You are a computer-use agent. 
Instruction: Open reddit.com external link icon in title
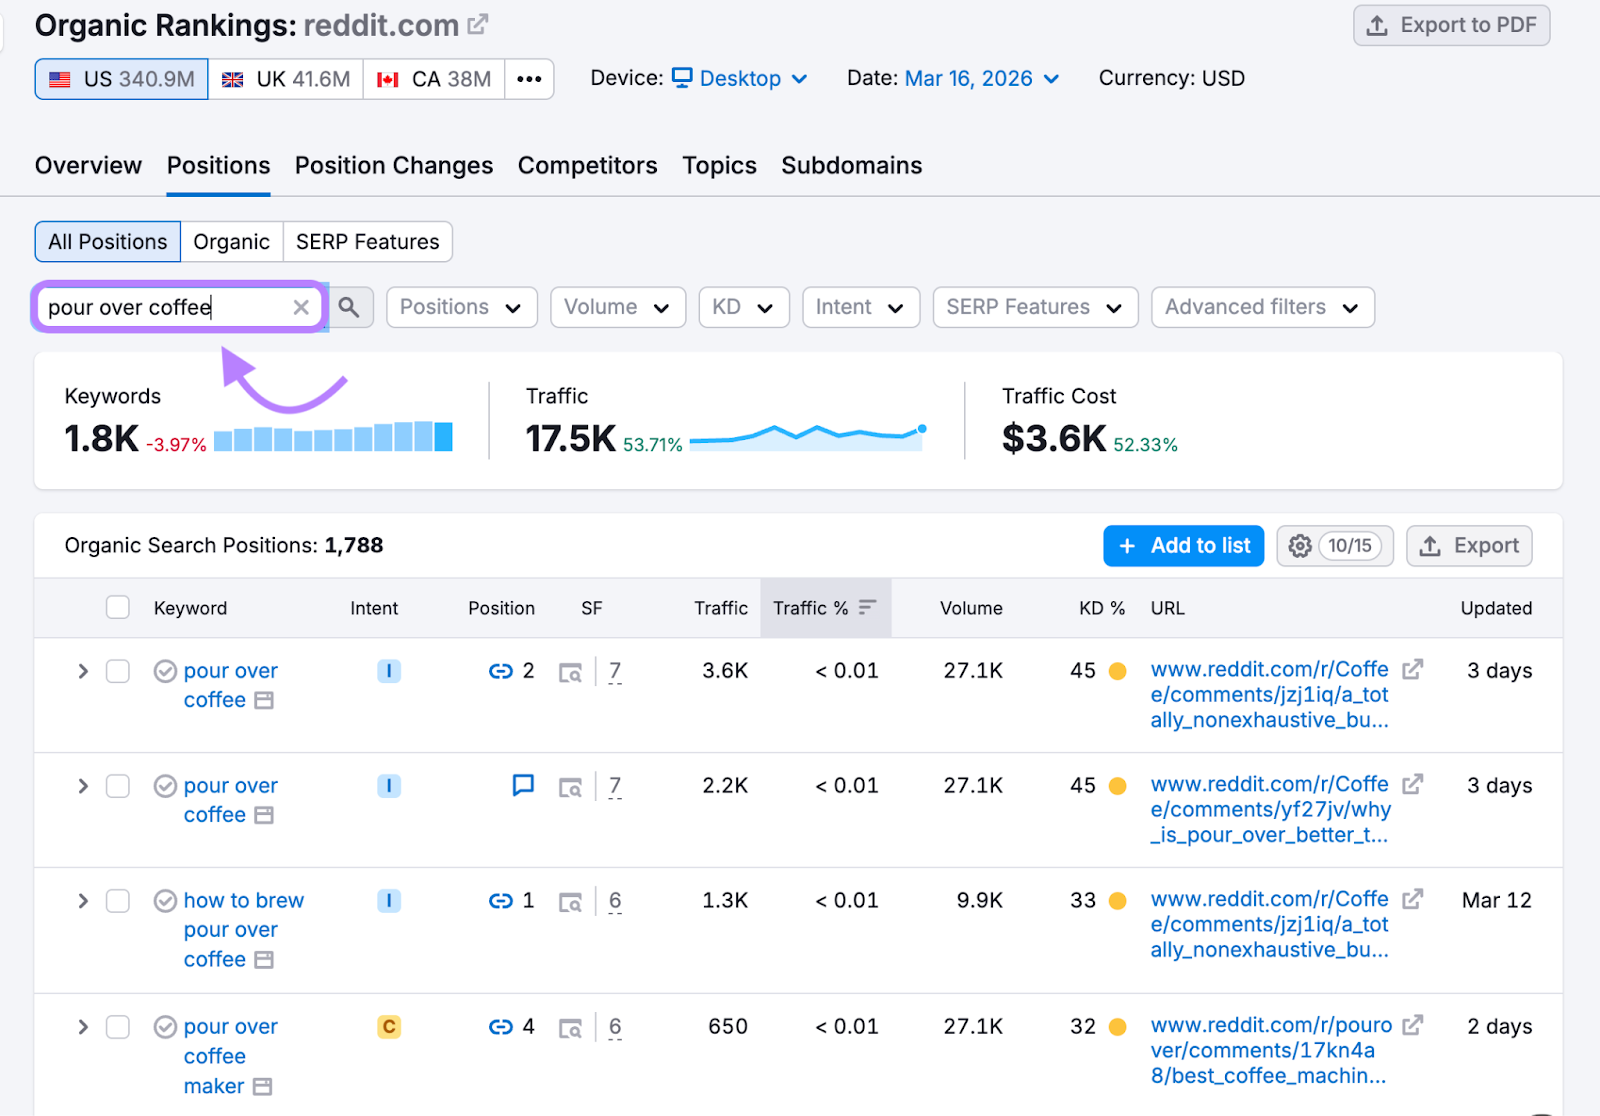tap(478, 24)
